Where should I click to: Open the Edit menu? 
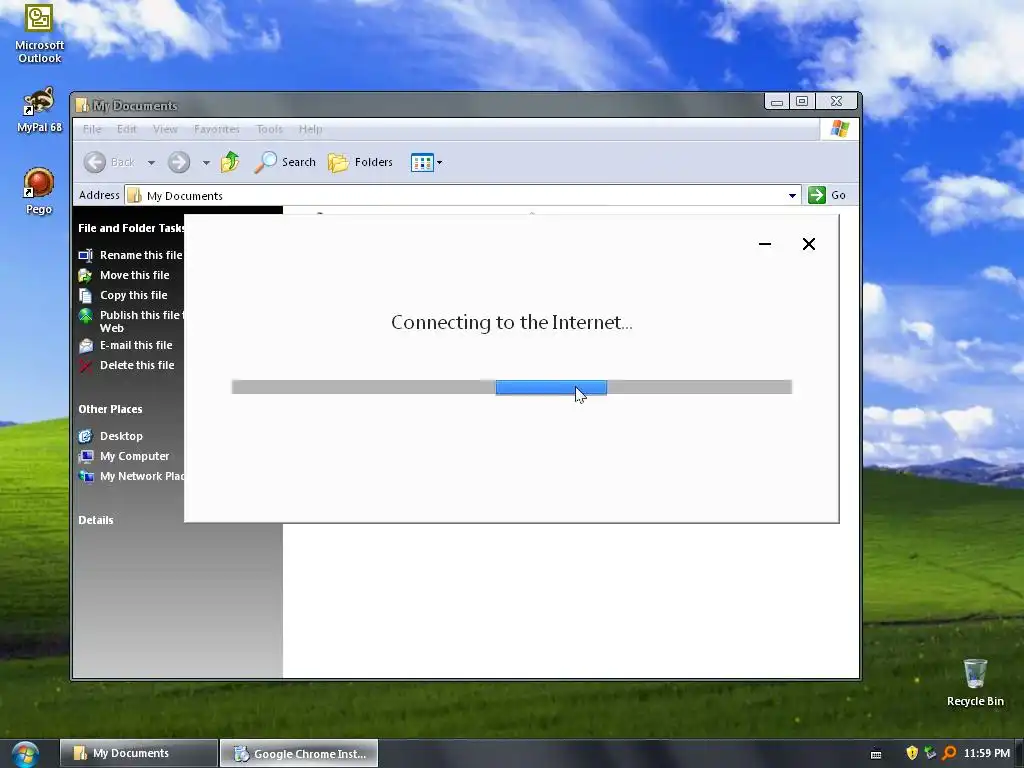pyautogui.click(x=127, y=129)
